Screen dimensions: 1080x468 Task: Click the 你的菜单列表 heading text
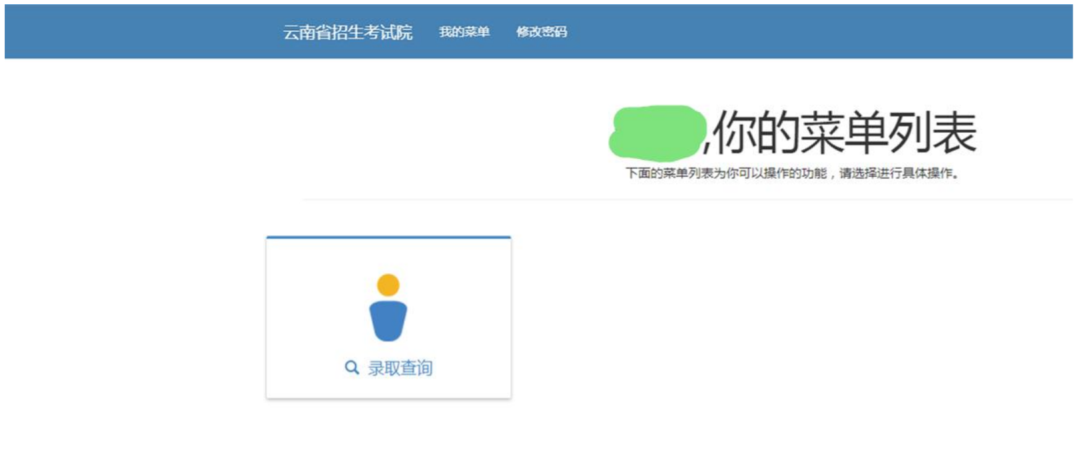[844, 133]
